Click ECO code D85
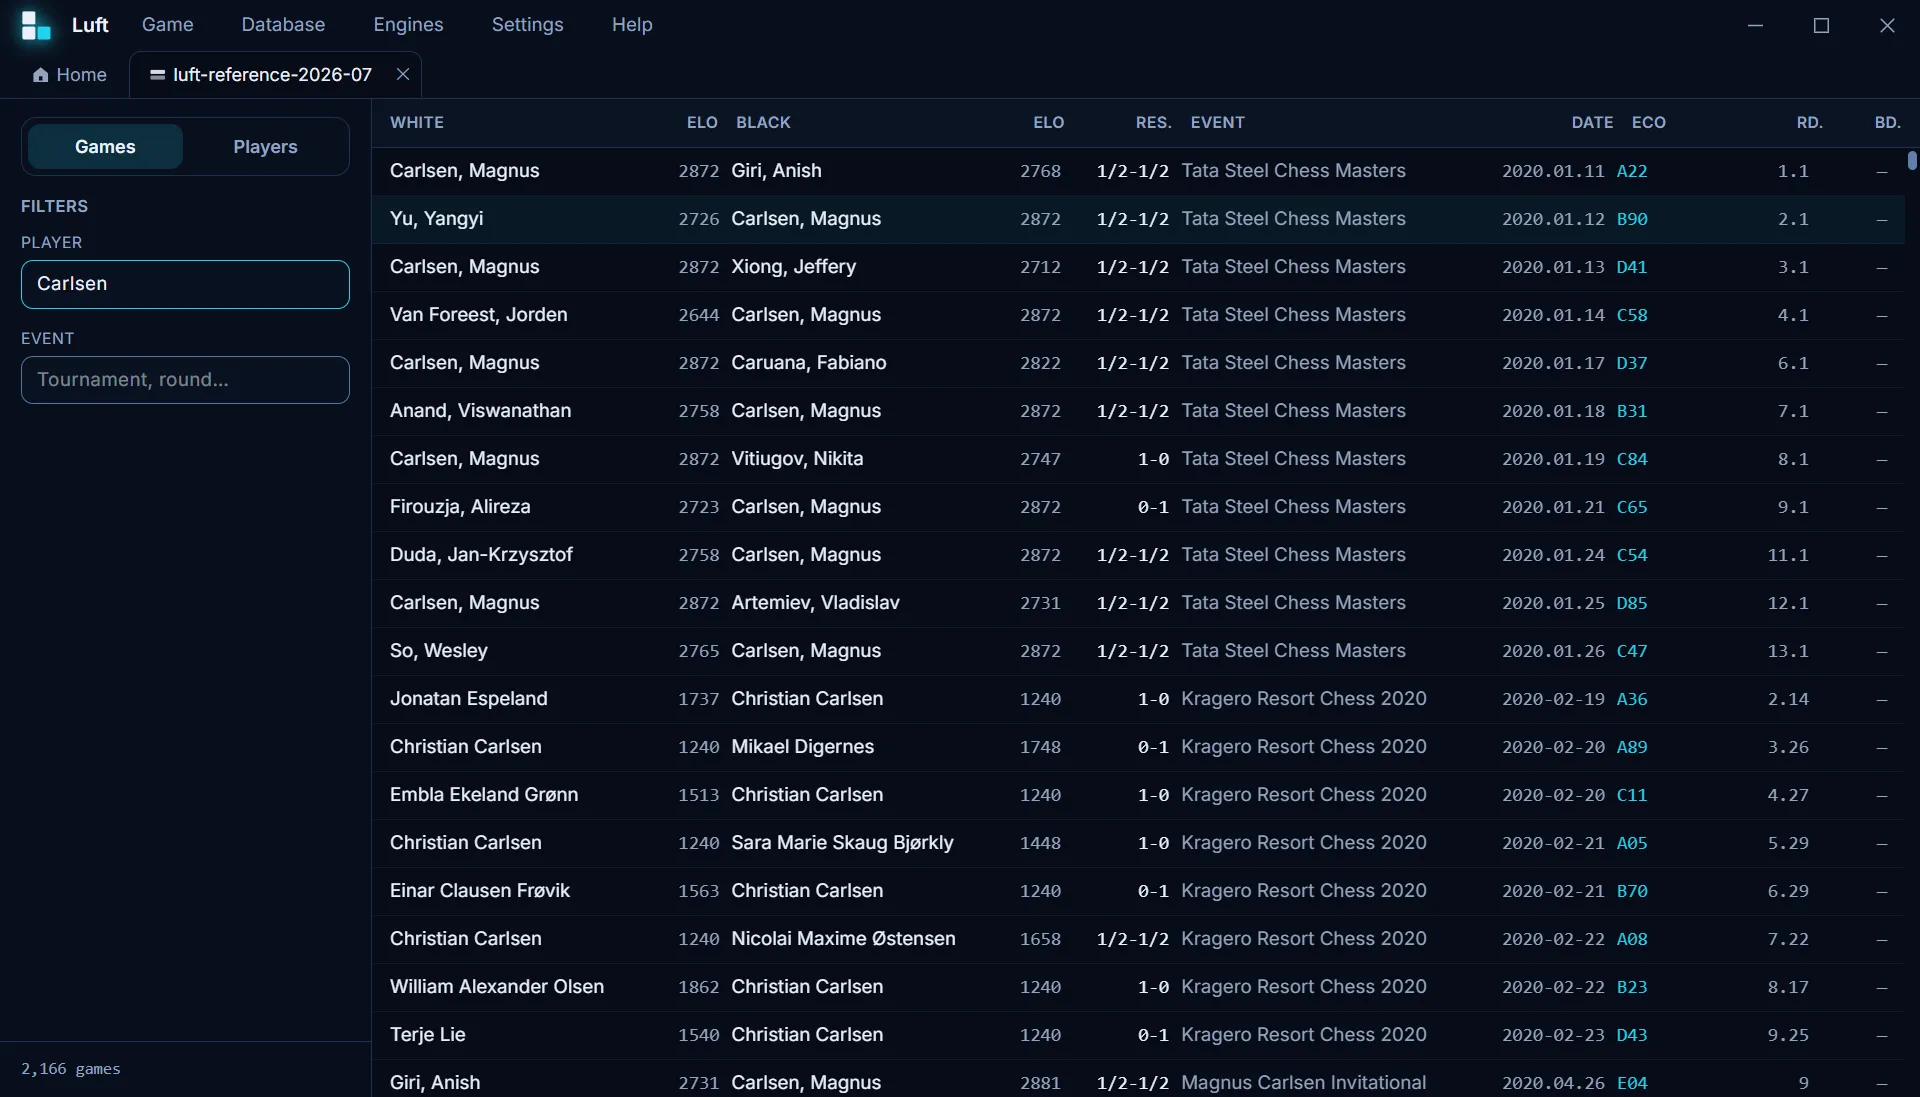The image size is (1920, 1097). (1632, 603)
